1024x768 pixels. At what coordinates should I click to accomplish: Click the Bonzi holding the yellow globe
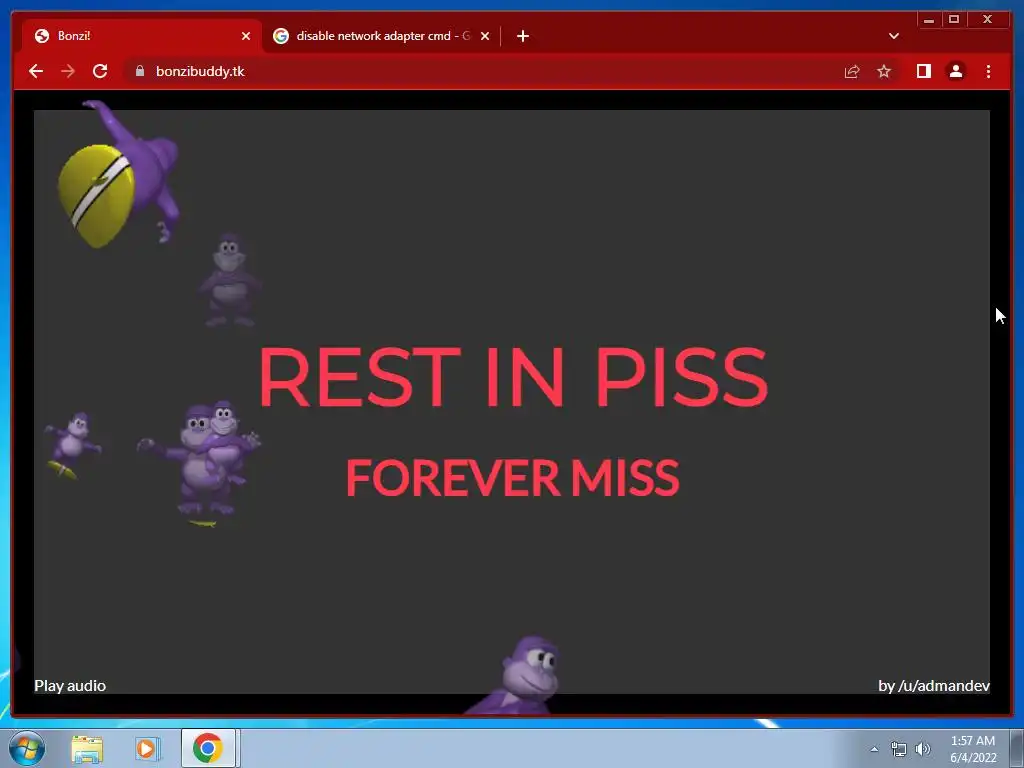[x=119, y=174]
